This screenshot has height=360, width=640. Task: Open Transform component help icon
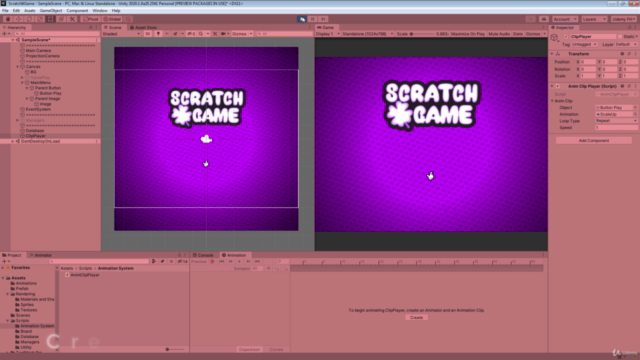point(622,54)
